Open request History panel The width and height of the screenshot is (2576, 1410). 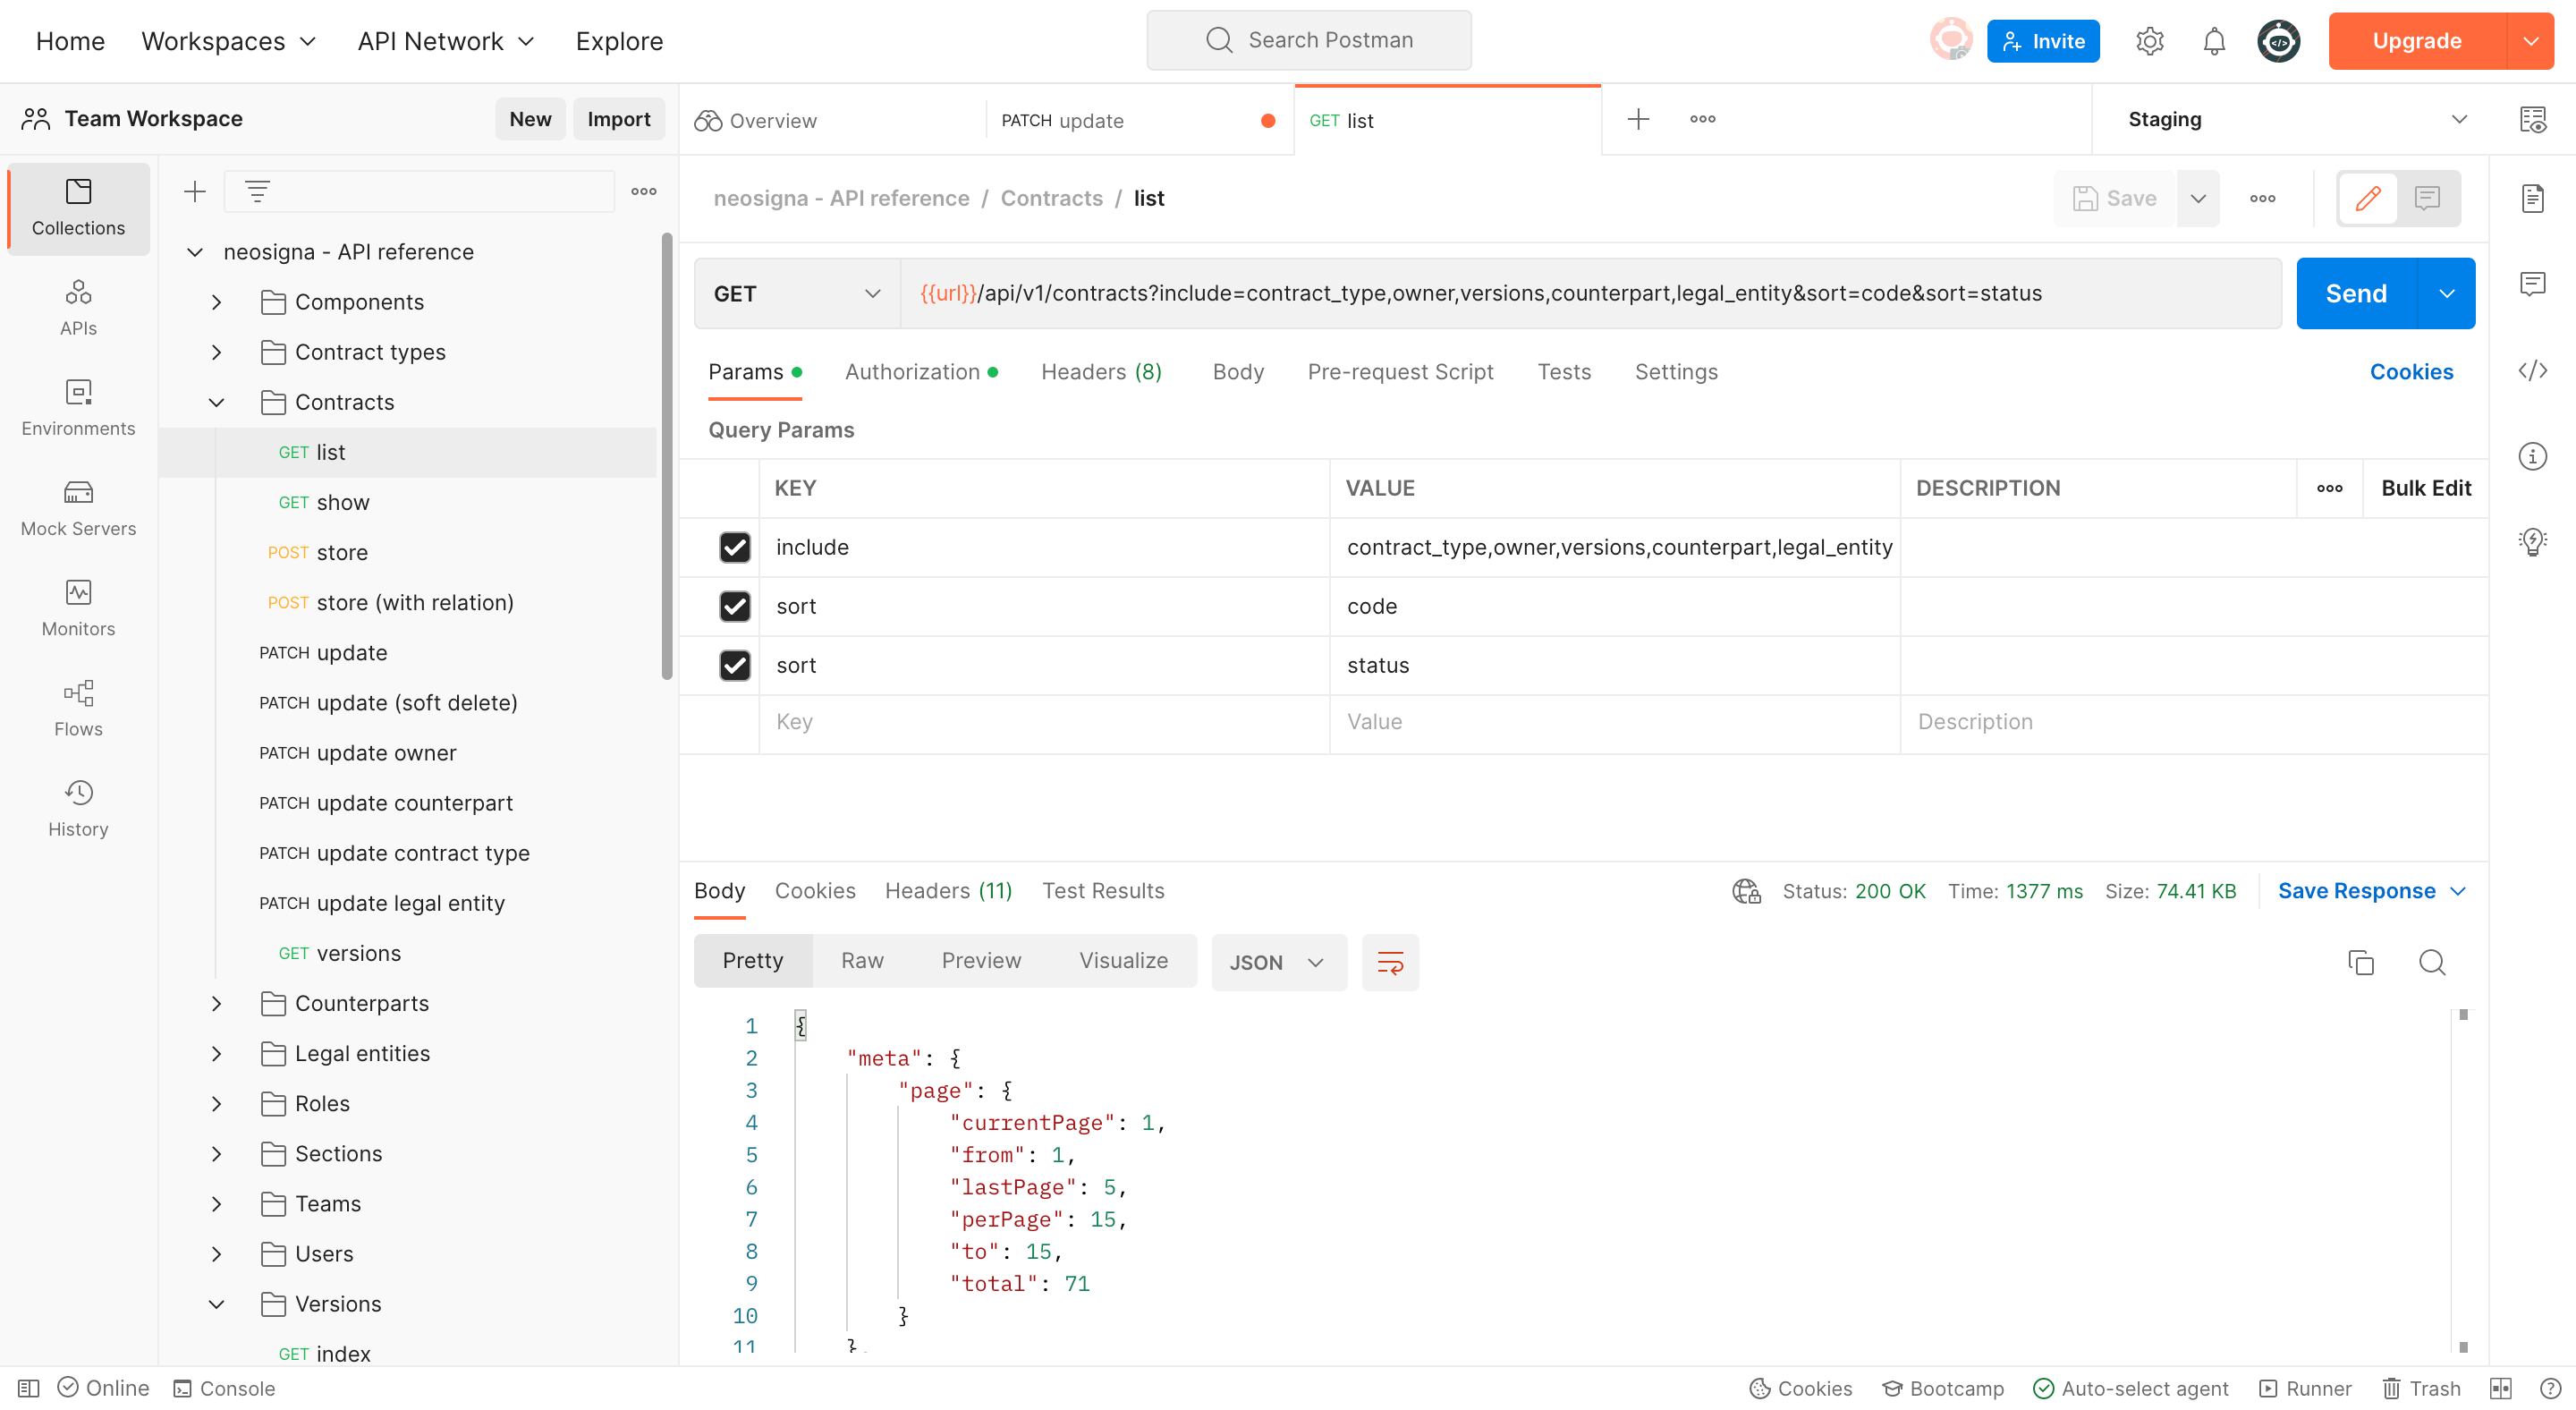tap(78, 806)
